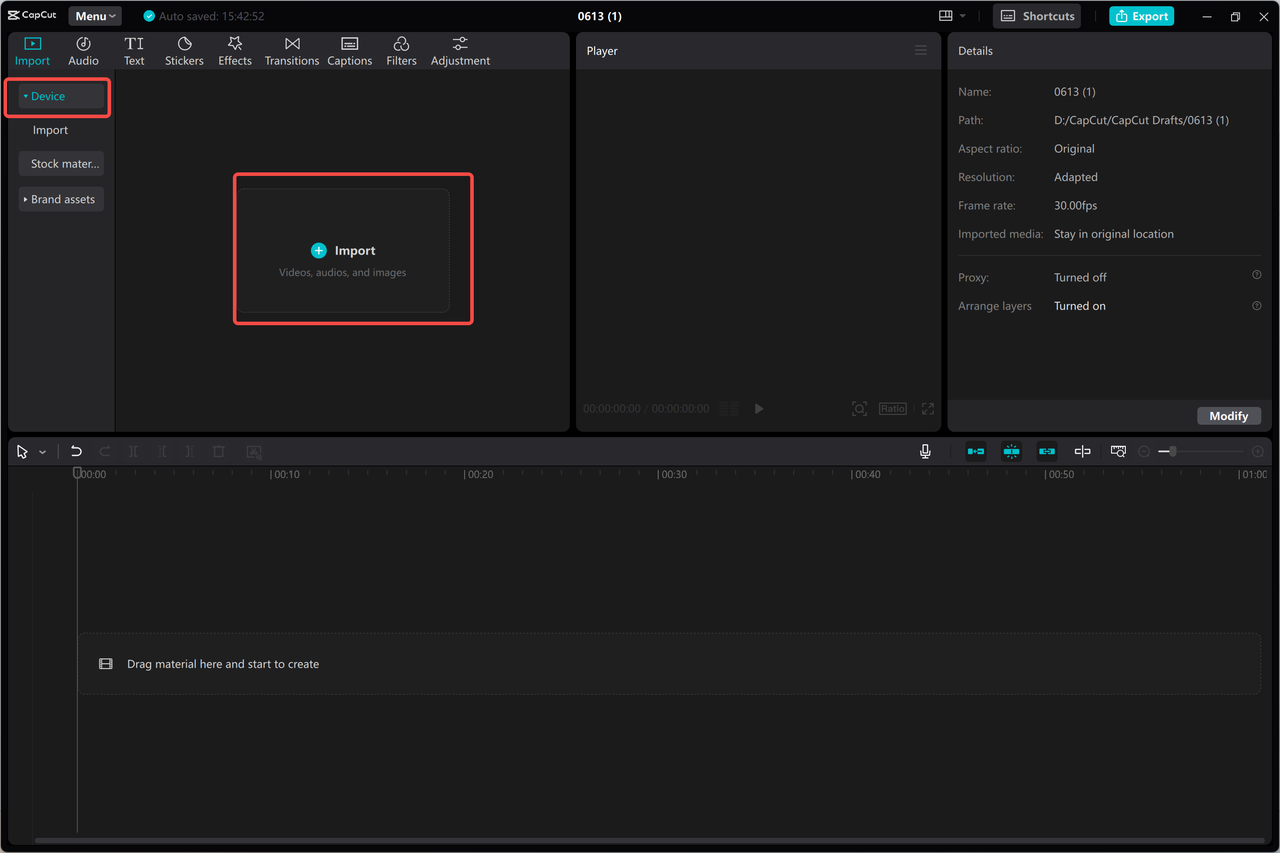Toggle the link materials option
This screenshot has height=853, width=1280.
(1047, 451)
